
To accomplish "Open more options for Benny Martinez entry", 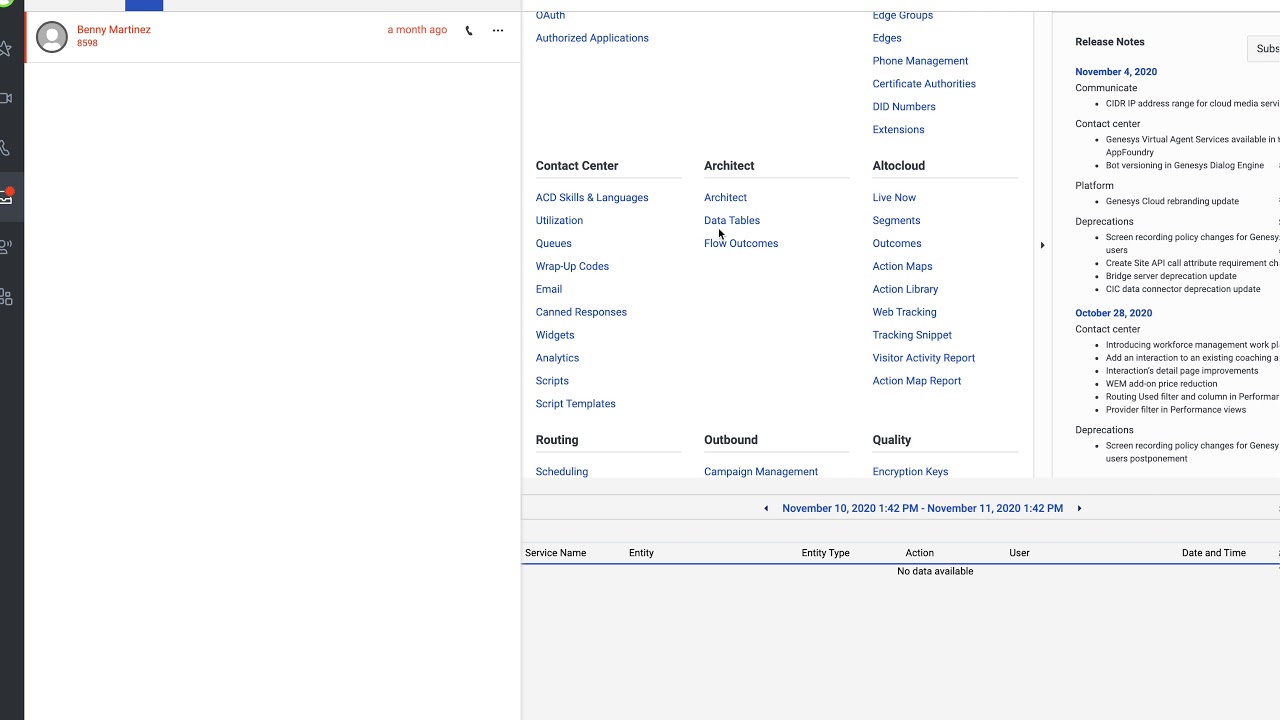I will pos(498,30).
